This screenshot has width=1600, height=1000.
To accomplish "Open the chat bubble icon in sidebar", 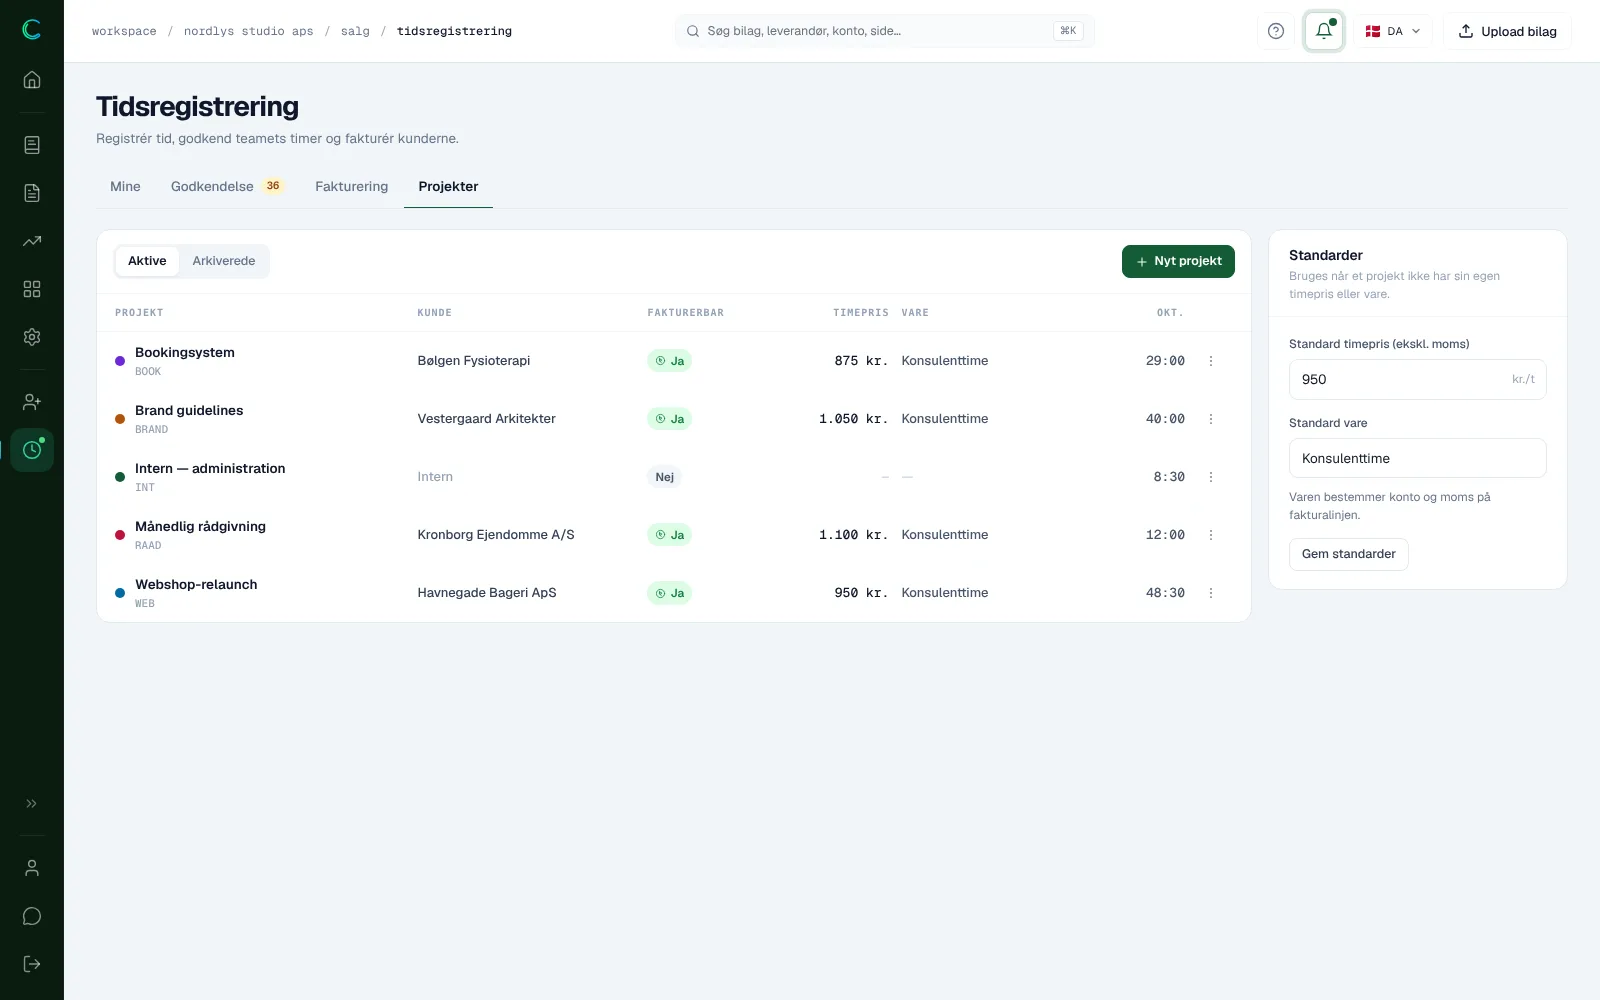I will point(32,916).
